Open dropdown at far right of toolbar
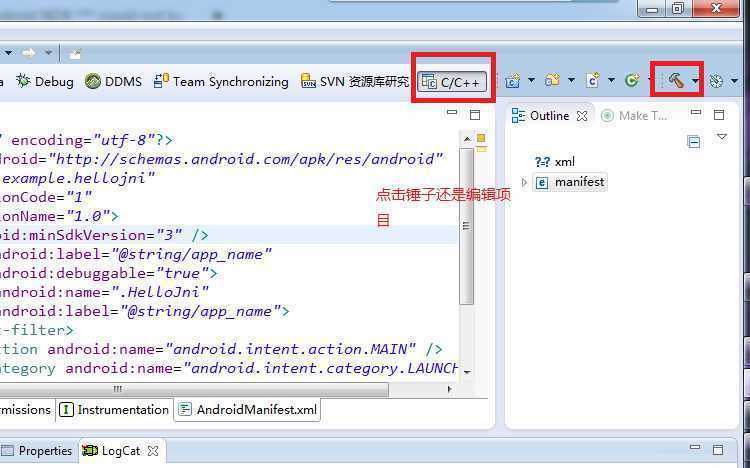The width and height of the screenshot is (750, 468). pos(735,81)
